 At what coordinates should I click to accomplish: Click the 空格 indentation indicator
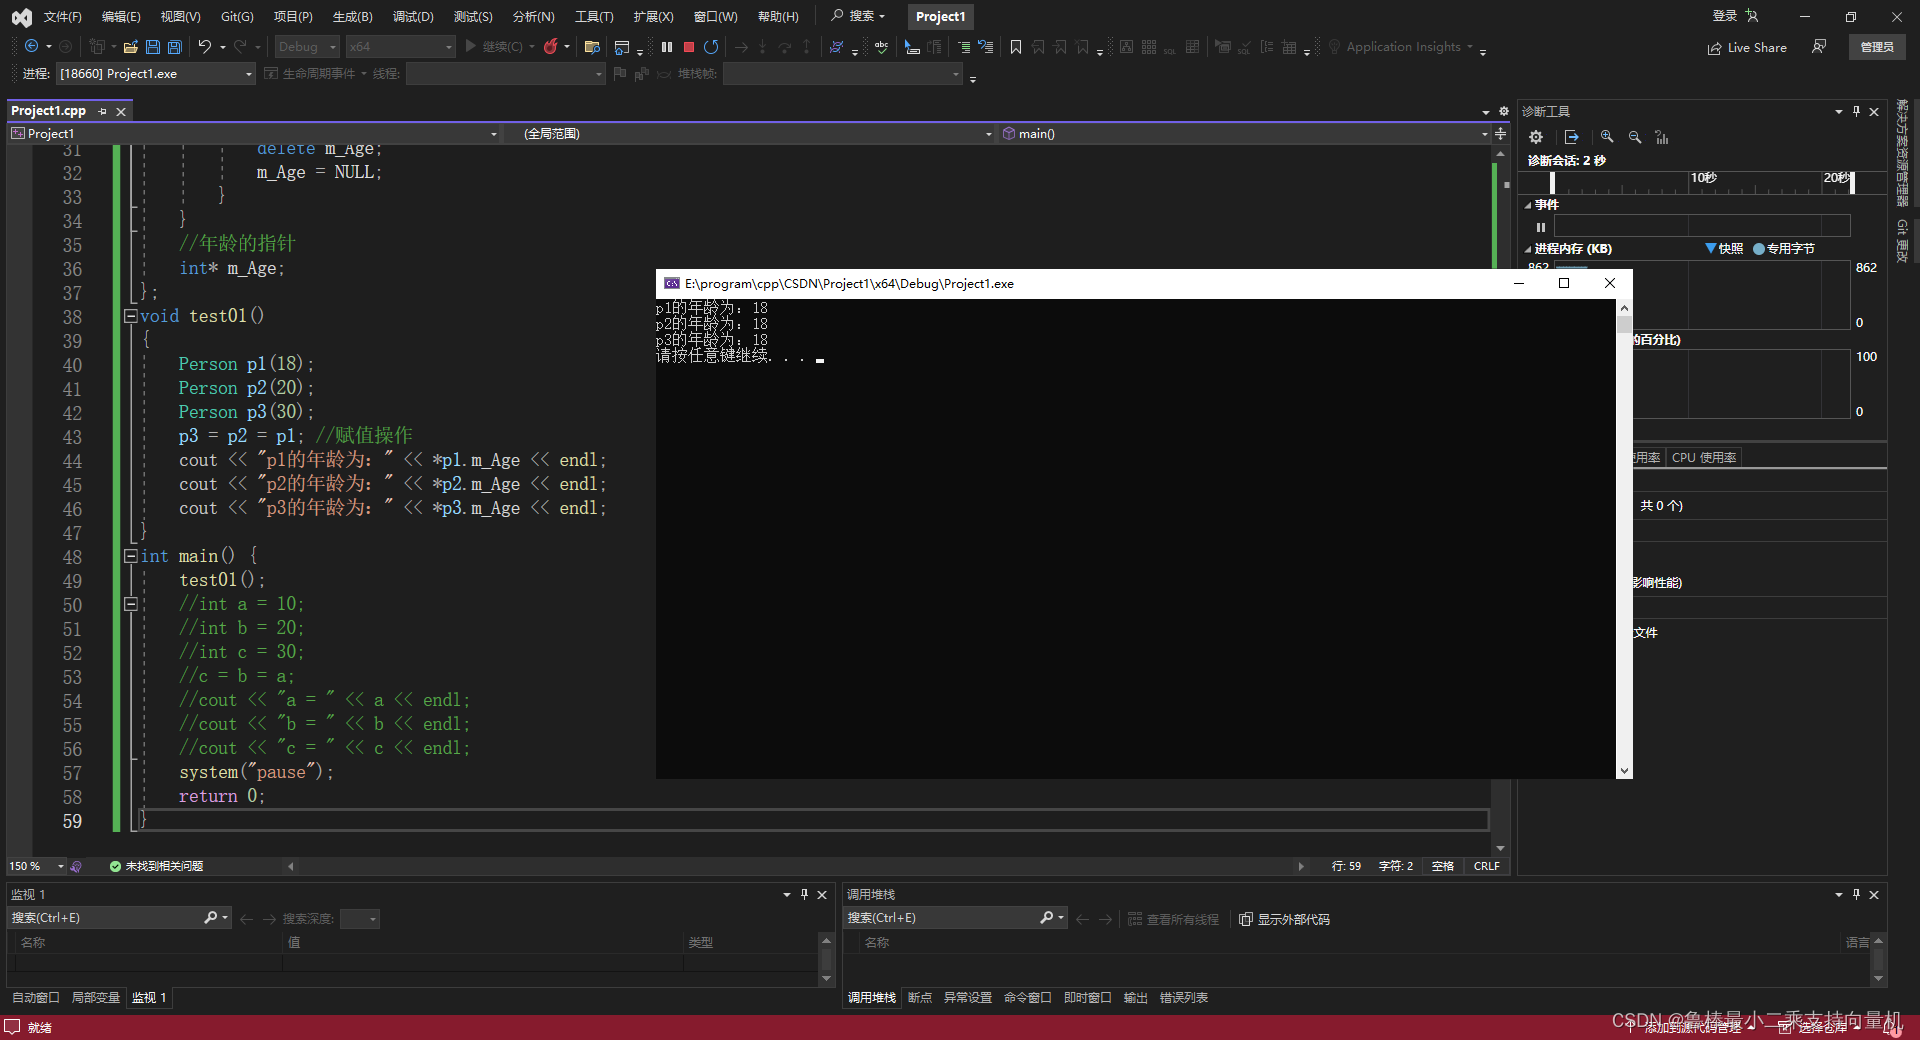tap(1442, 866)
